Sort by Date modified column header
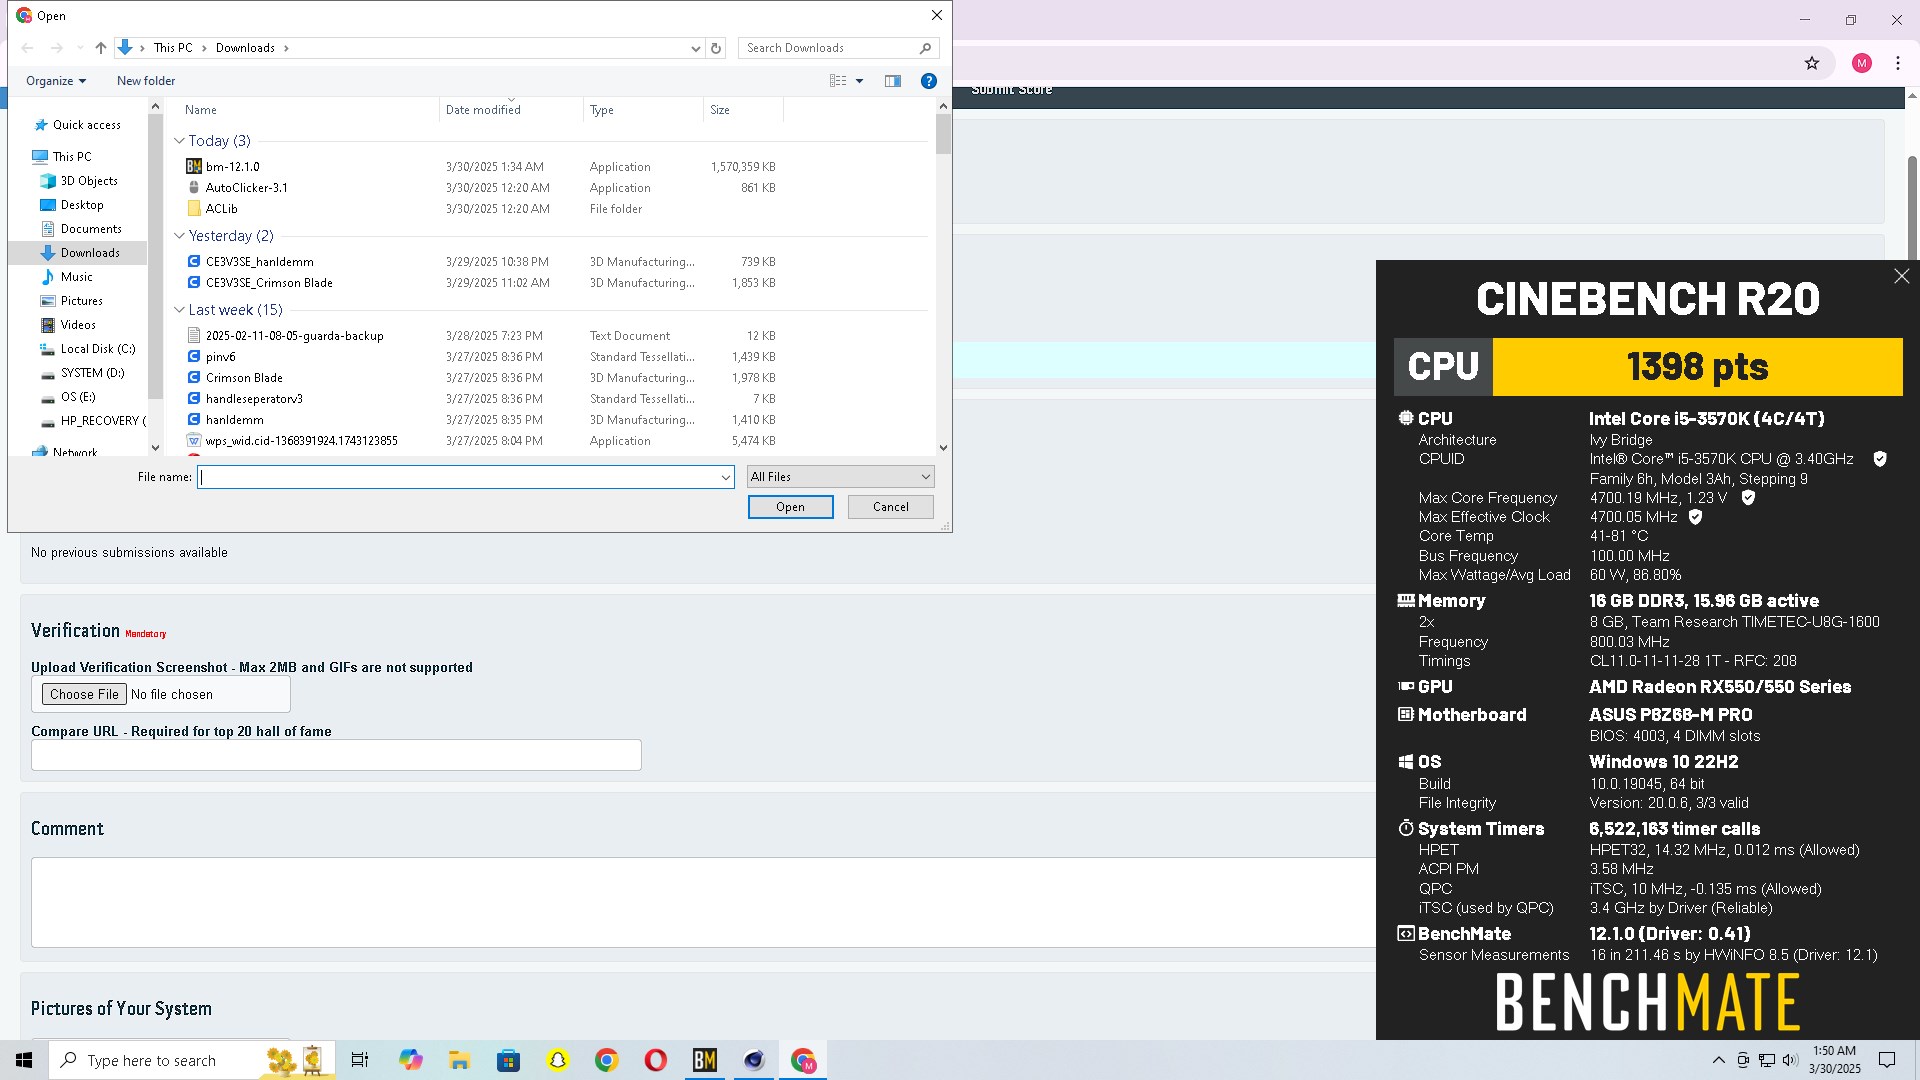Screen dimensions: 1920x1080 [x=511, y=110]
